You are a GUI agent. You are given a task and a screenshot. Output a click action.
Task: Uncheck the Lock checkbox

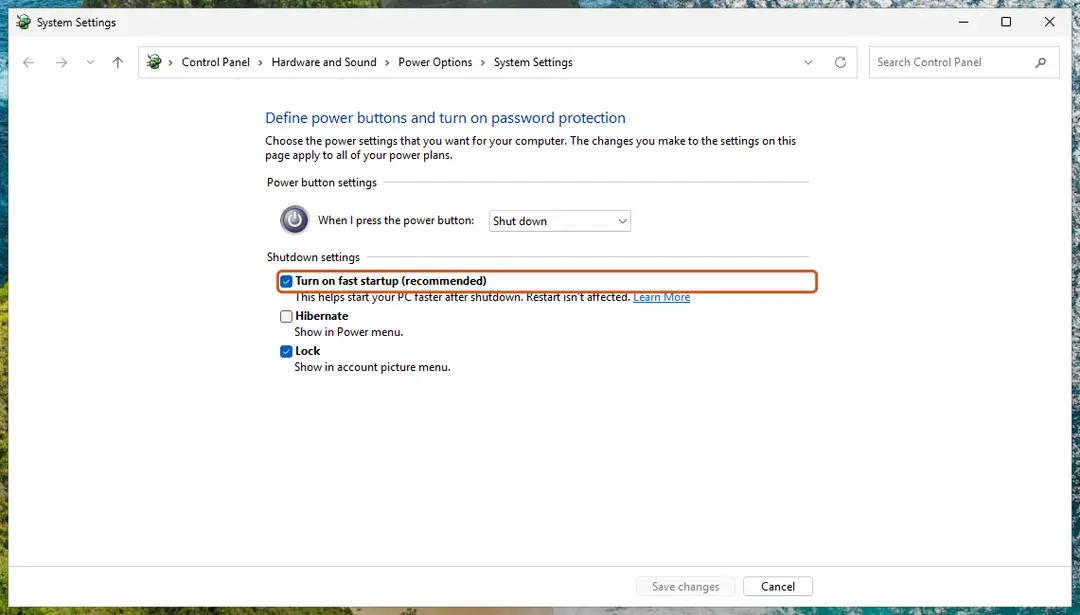(286, 351)
